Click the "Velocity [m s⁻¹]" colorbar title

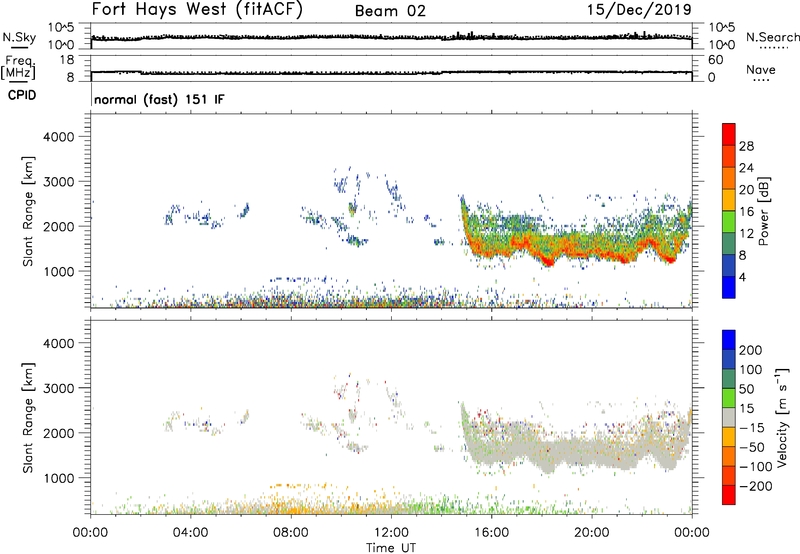[x=782, y=417]
